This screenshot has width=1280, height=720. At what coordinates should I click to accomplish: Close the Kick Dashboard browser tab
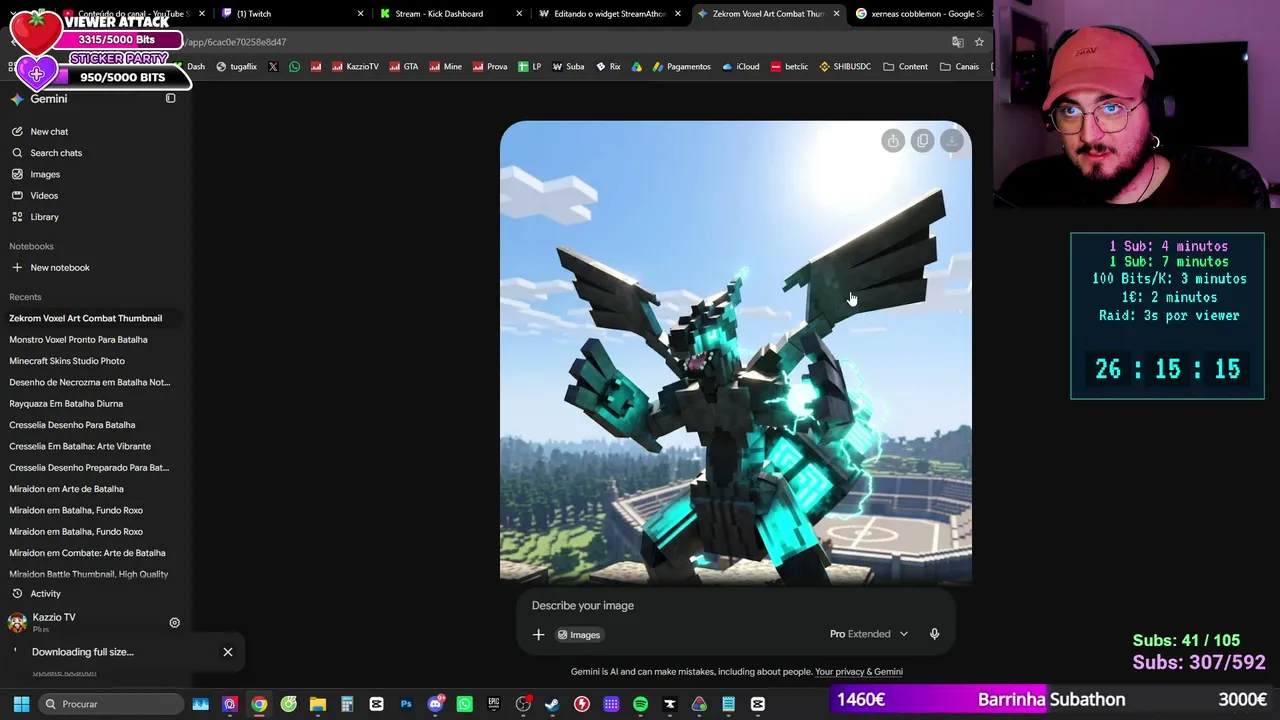pos(519,14)
